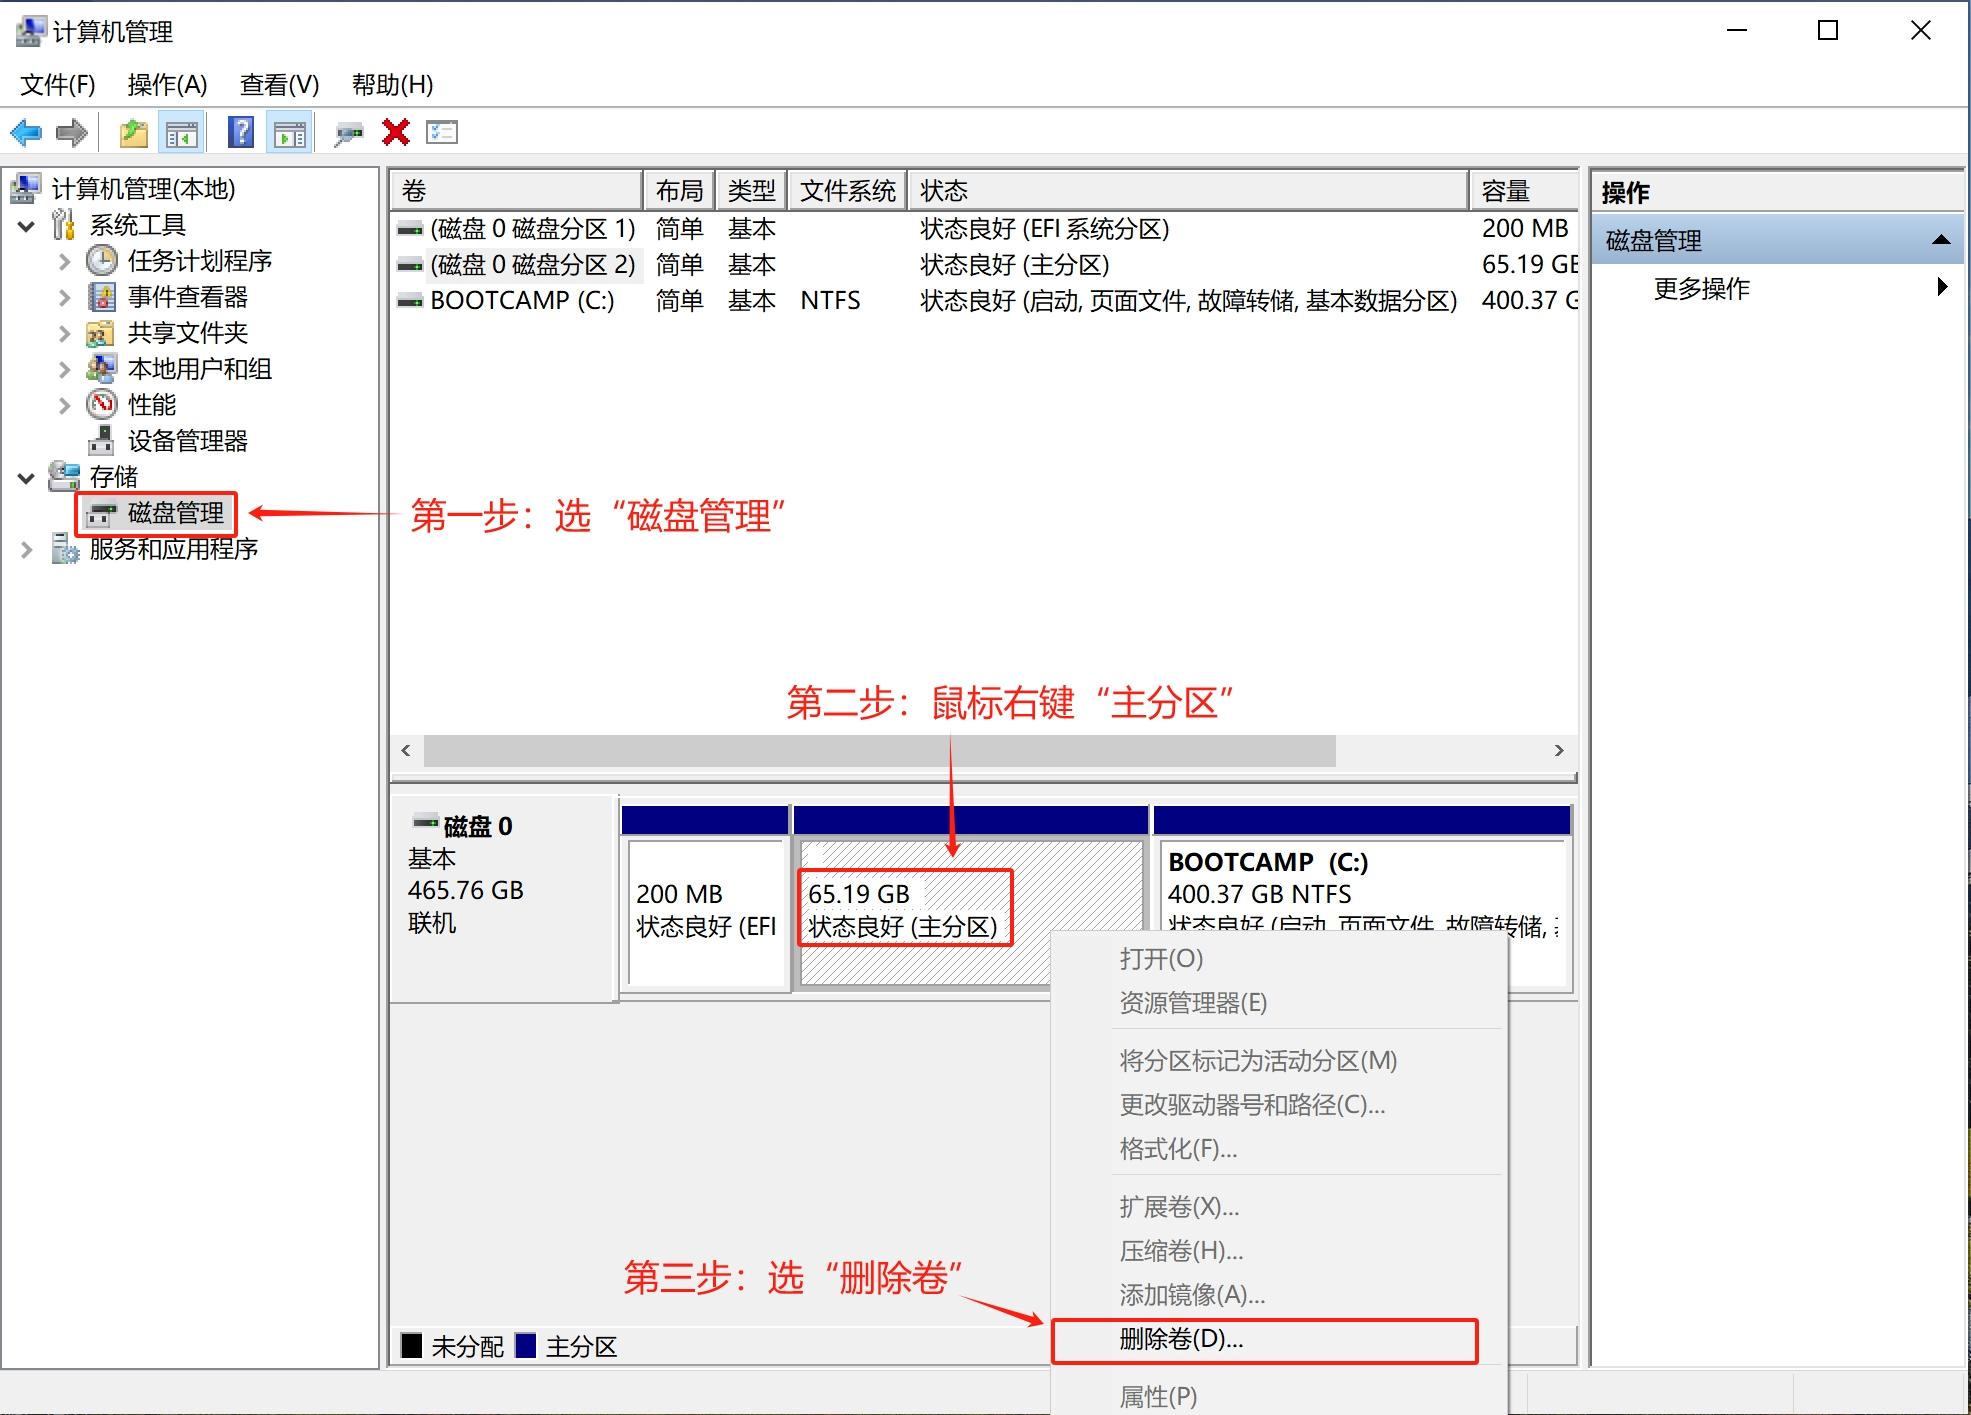
Task: Expand the 事件查看器 tree node
Action: pos(63,296)
